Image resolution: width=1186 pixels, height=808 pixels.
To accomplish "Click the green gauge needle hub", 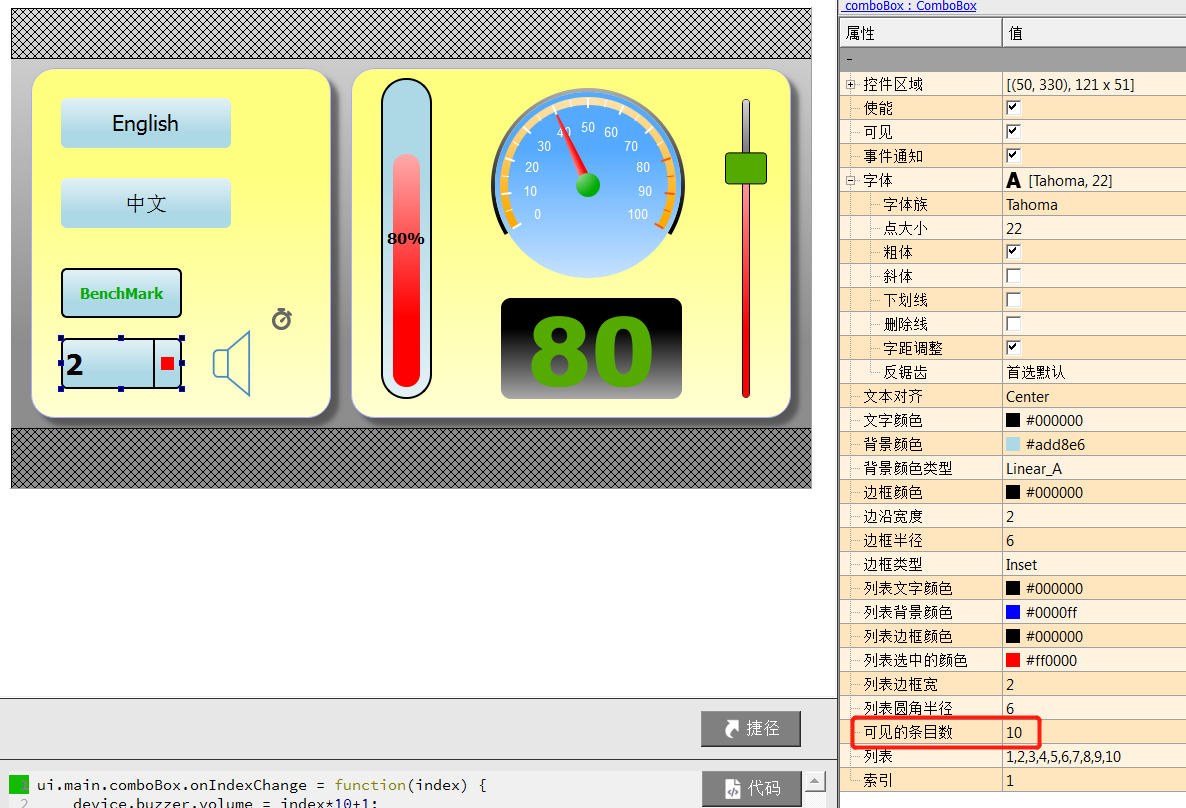I will click(588, 185).
